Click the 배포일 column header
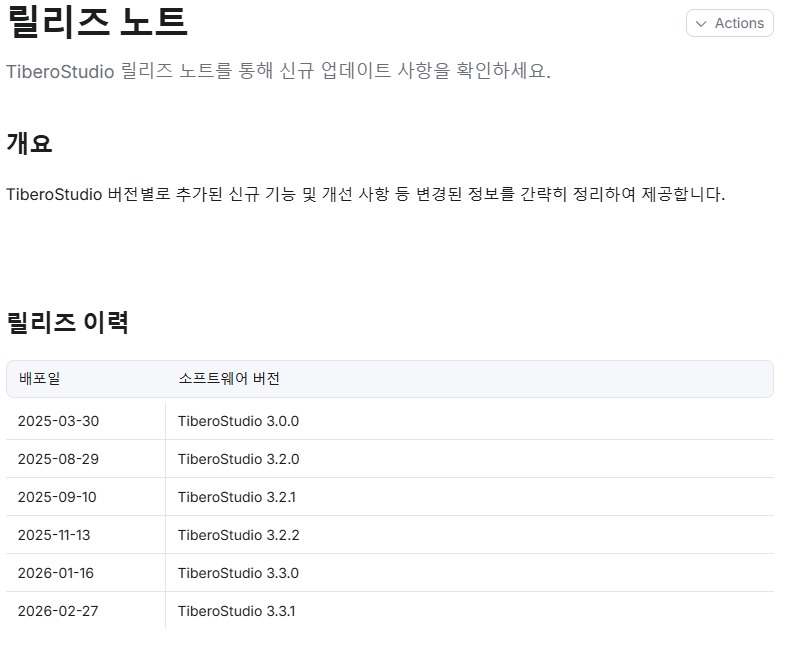 (39, 378)
